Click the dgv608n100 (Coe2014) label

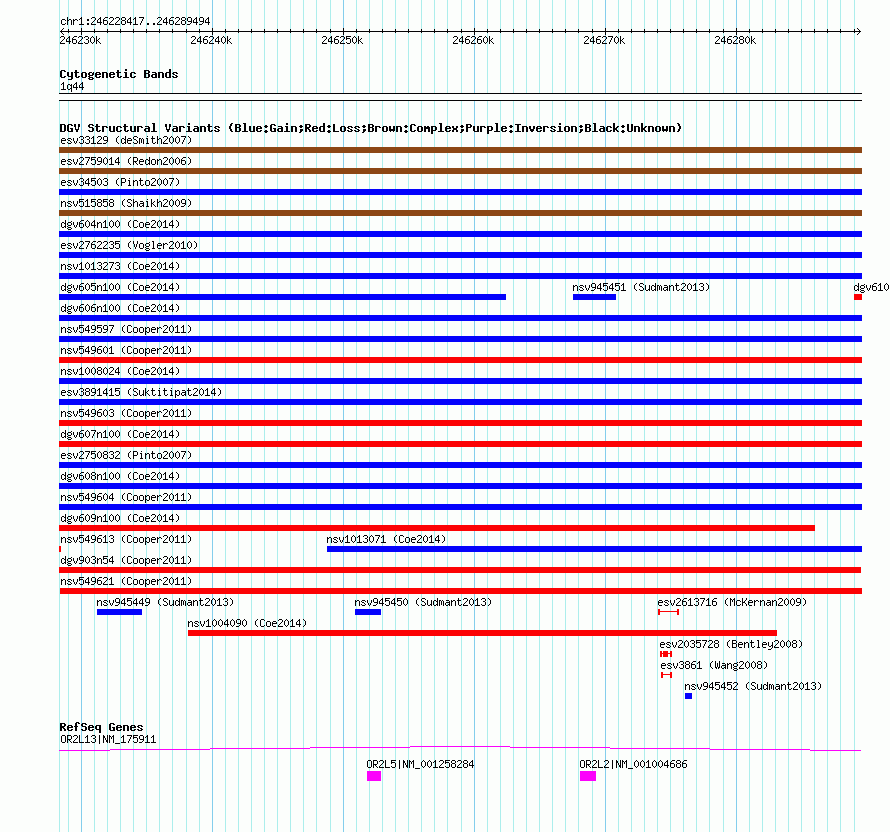tap(120, 476)
